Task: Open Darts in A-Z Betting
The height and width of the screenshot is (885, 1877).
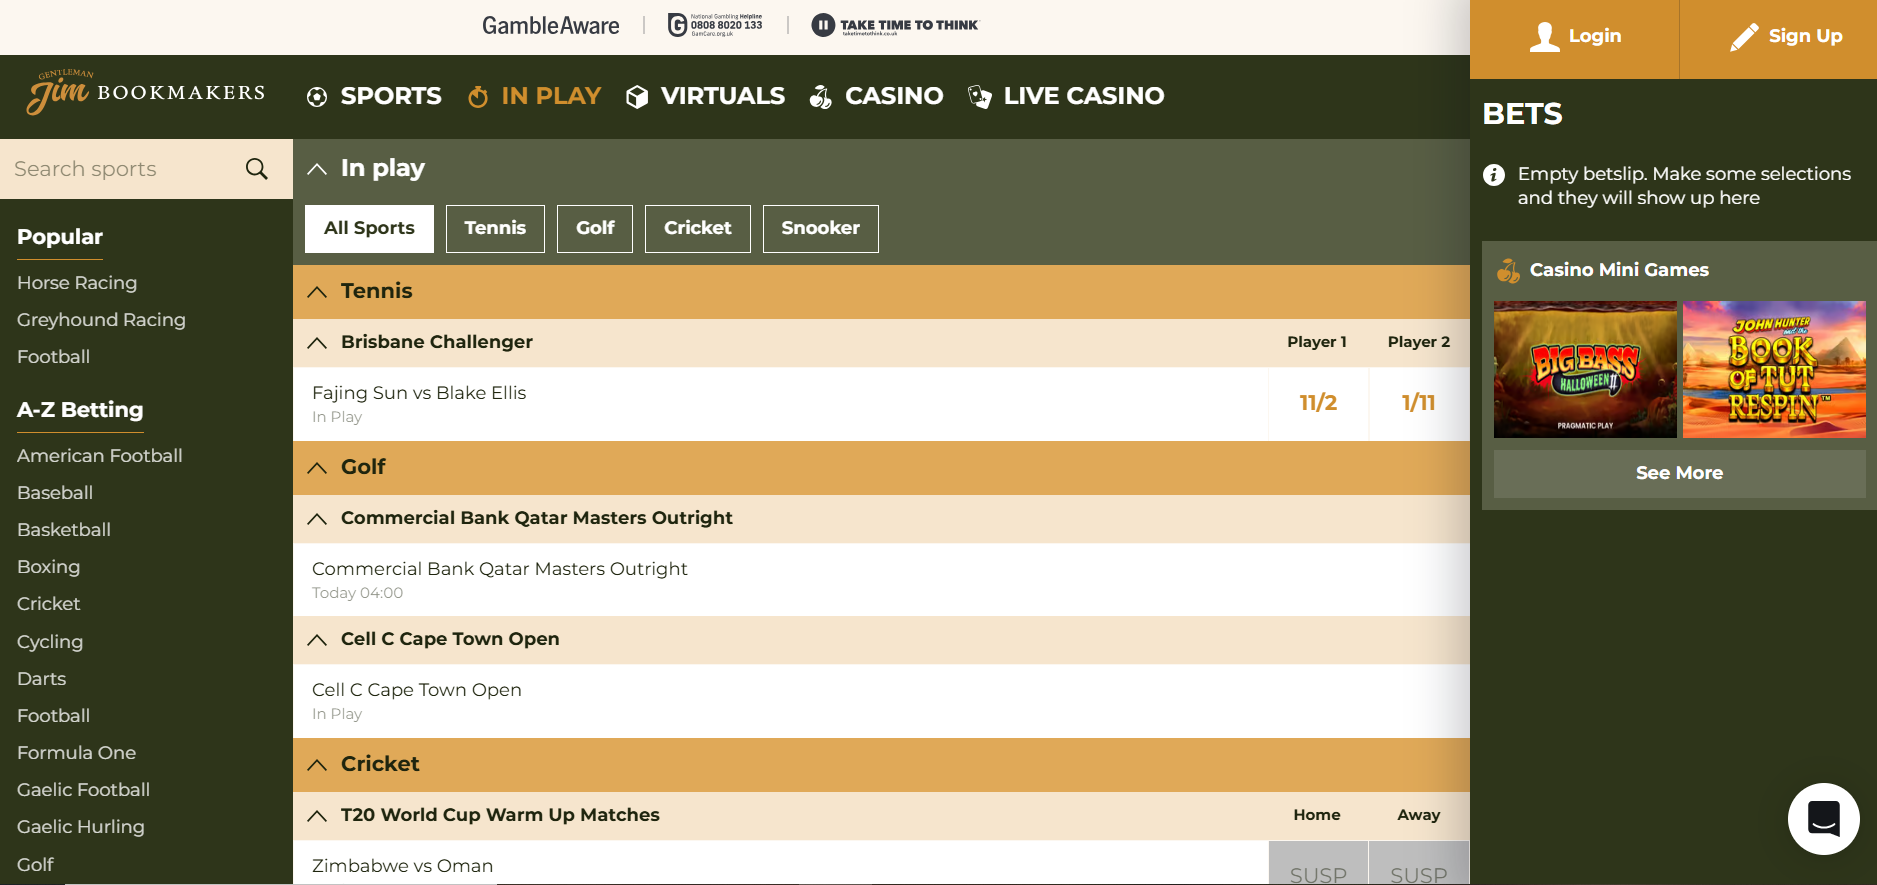Action: pos(41,679)
